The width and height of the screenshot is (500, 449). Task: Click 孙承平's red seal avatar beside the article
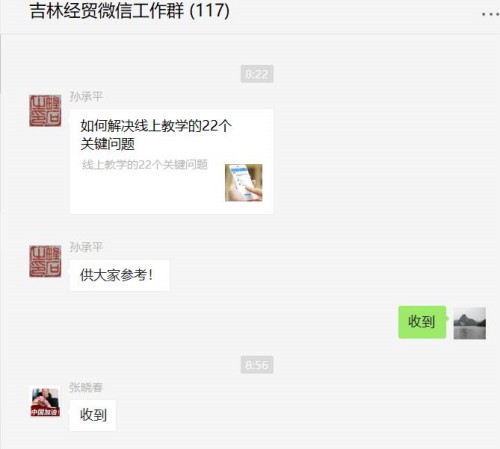click(45, 111)
